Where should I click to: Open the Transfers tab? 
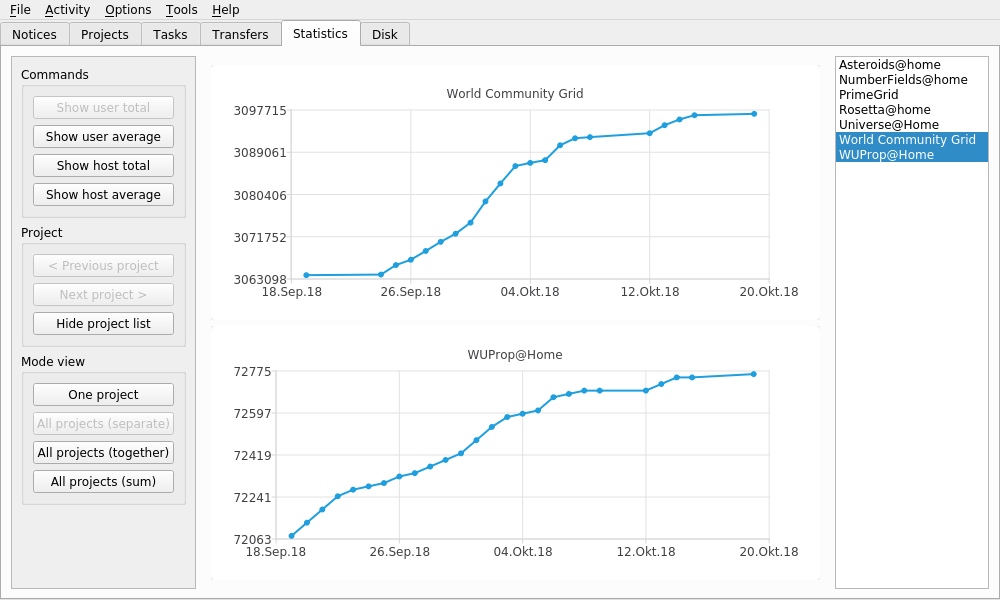click(x=240, y=34)
